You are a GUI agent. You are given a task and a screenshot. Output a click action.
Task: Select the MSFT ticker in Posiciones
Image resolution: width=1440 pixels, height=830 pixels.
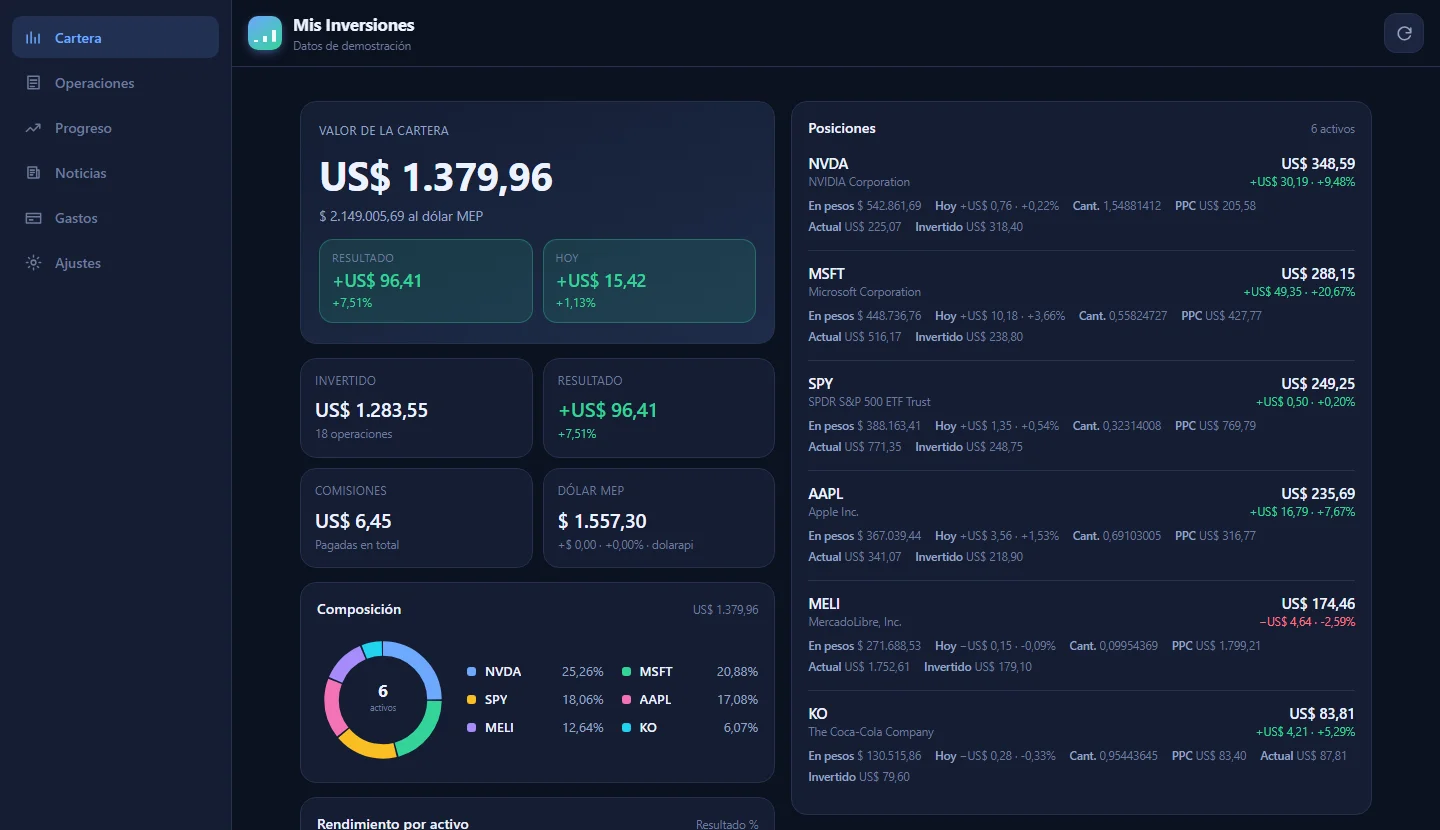pos(827,274)
